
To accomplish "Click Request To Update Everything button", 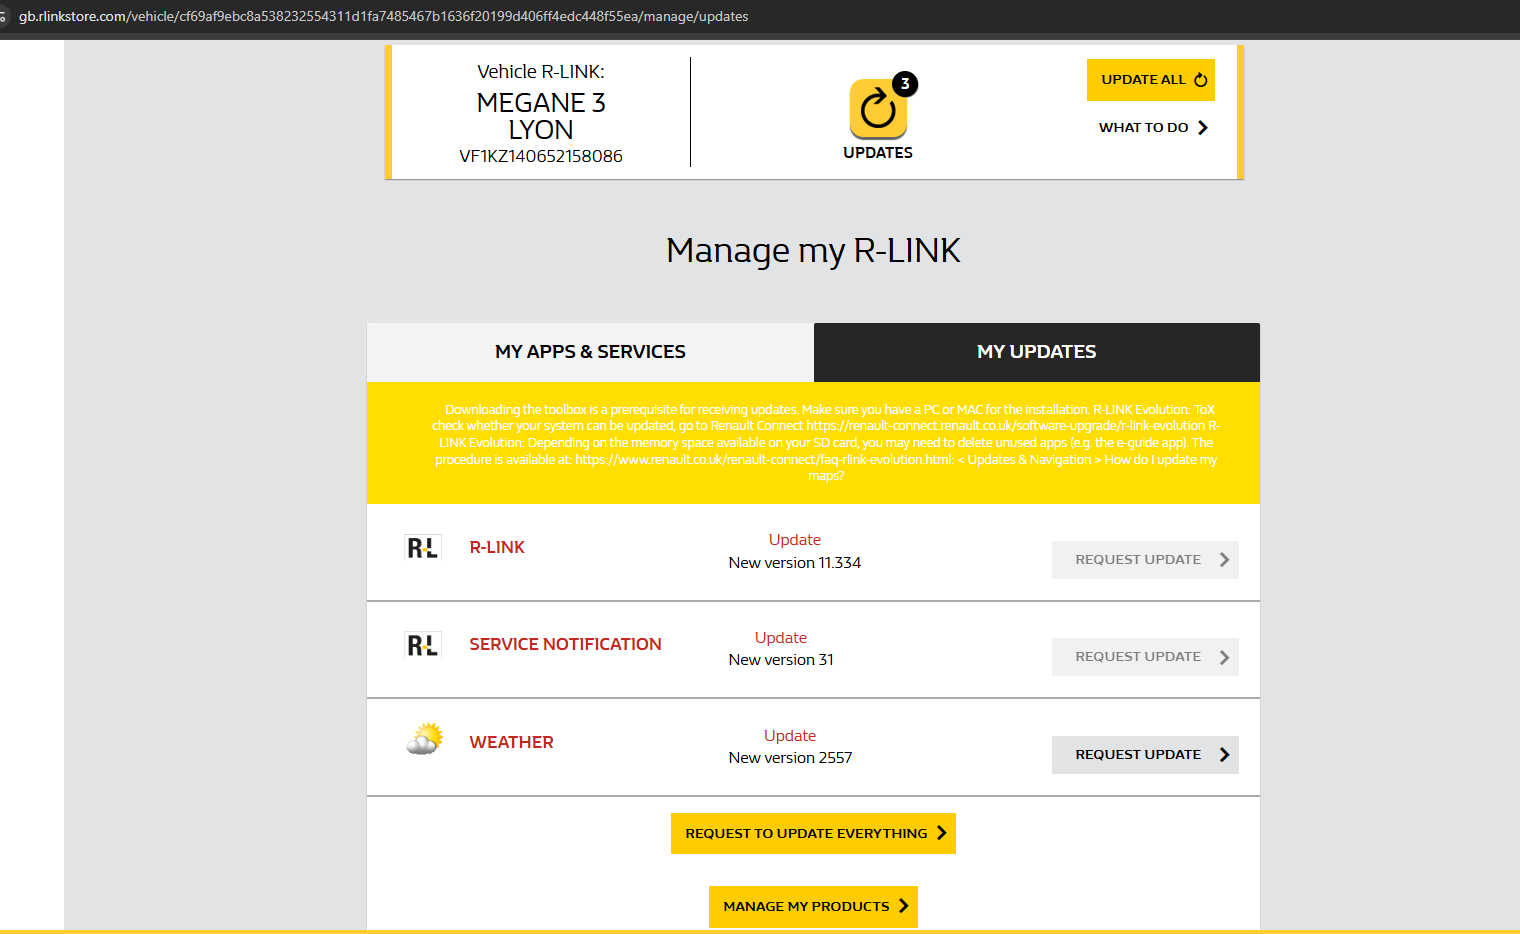I will tap(813, 834).
